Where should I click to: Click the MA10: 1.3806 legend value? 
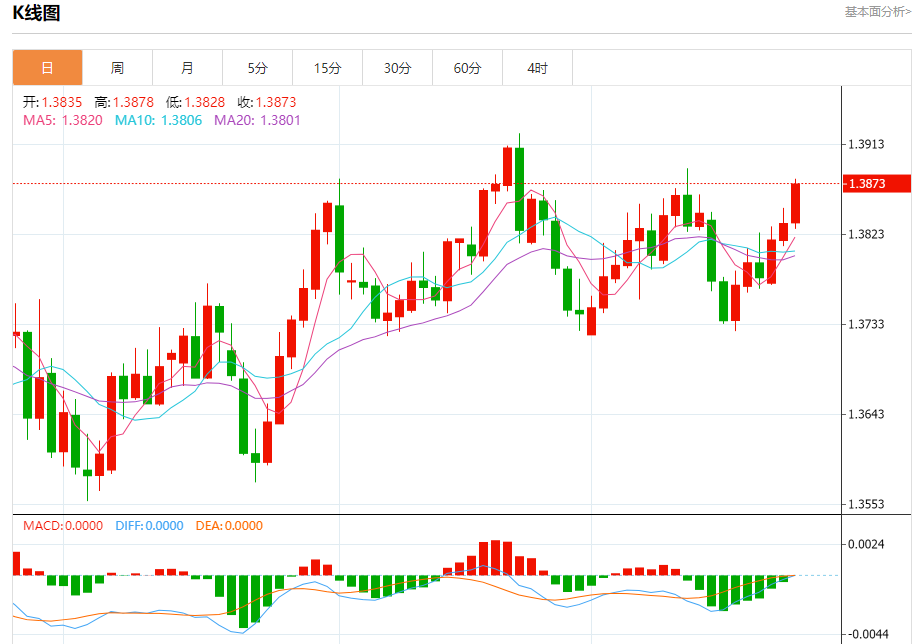[158, 120]
